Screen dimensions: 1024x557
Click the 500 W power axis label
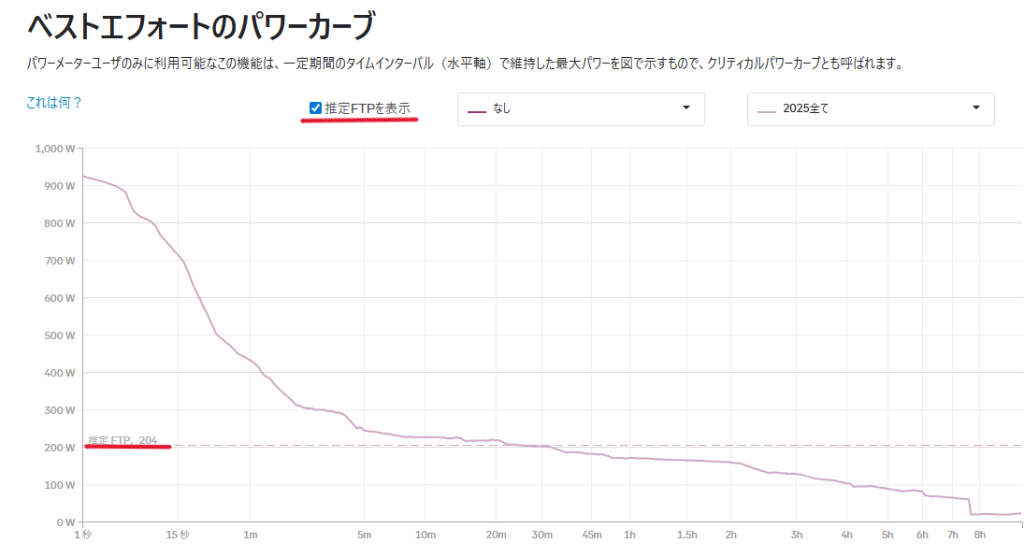coord(62,336)
